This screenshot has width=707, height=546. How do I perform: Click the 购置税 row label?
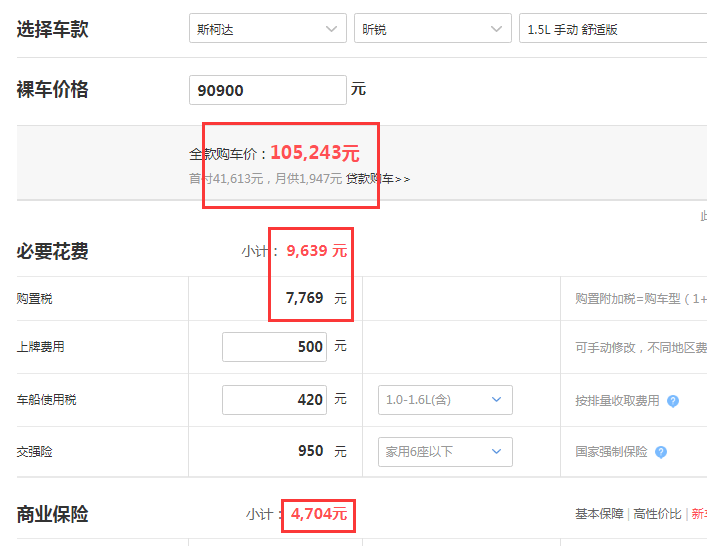click(x=35, y=298)
